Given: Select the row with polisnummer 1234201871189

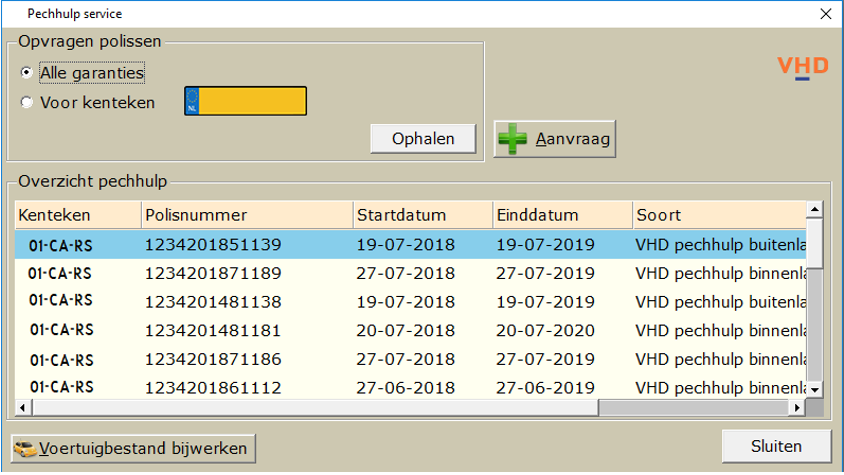Looking at the screenshot, I should click(411, 273).
